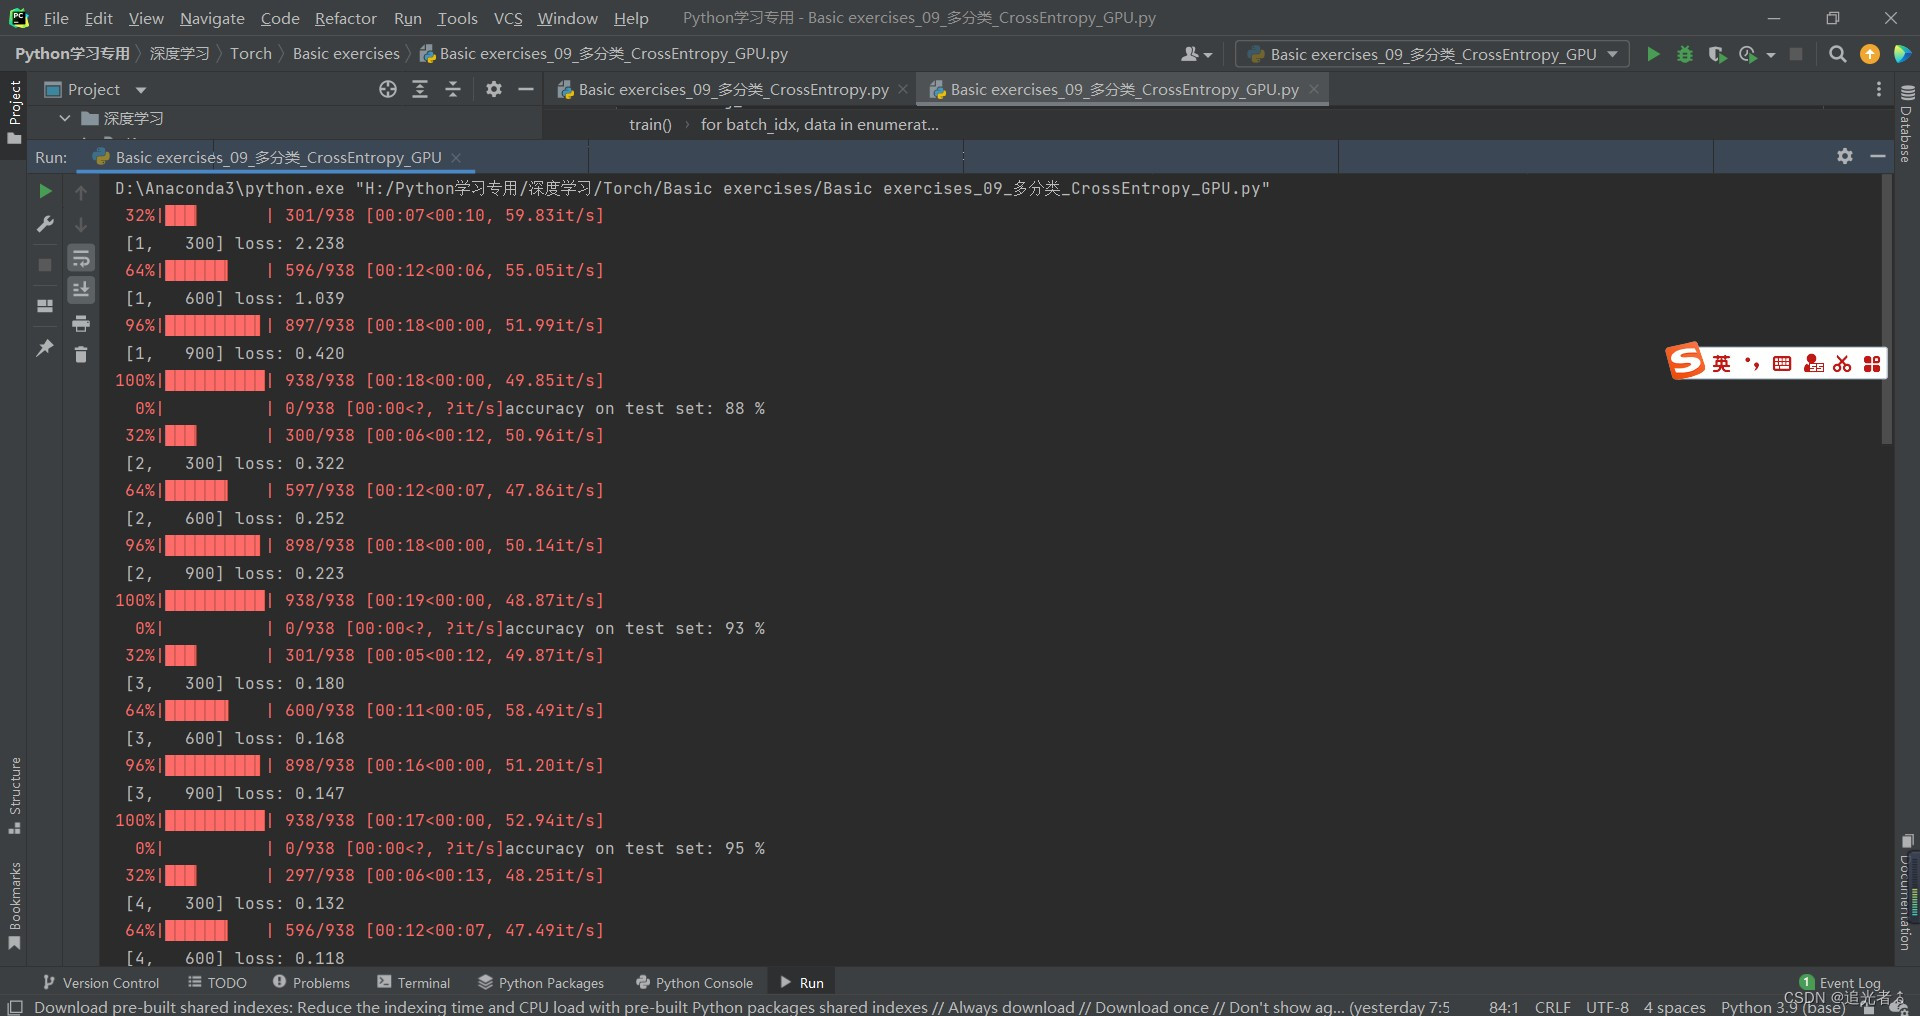The height and width of the screenshot is (1016, 1920).
Task: Open the TODO tool window
Action: [217, 983]
